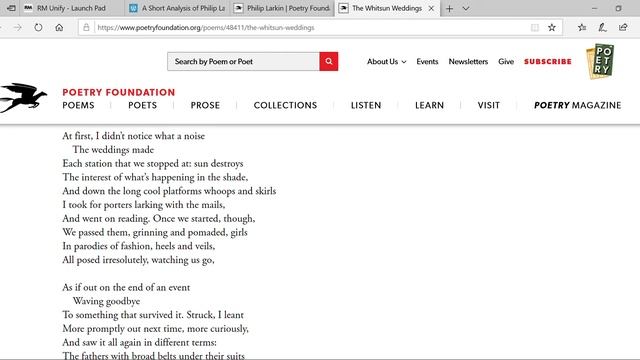Click the set tabs aside icon
The image size is (640, 360).
coord(11,8)
